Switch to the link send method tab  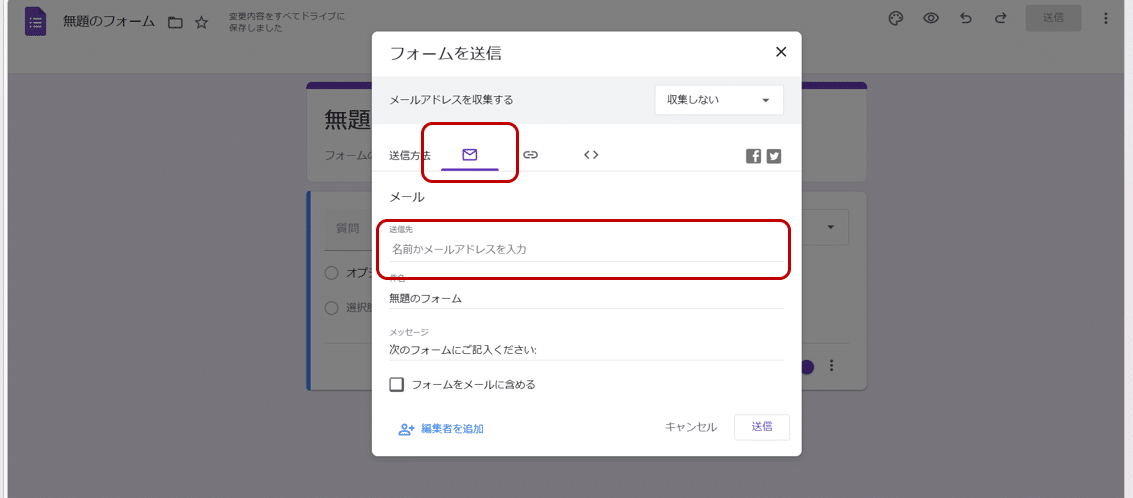[531, 155]
